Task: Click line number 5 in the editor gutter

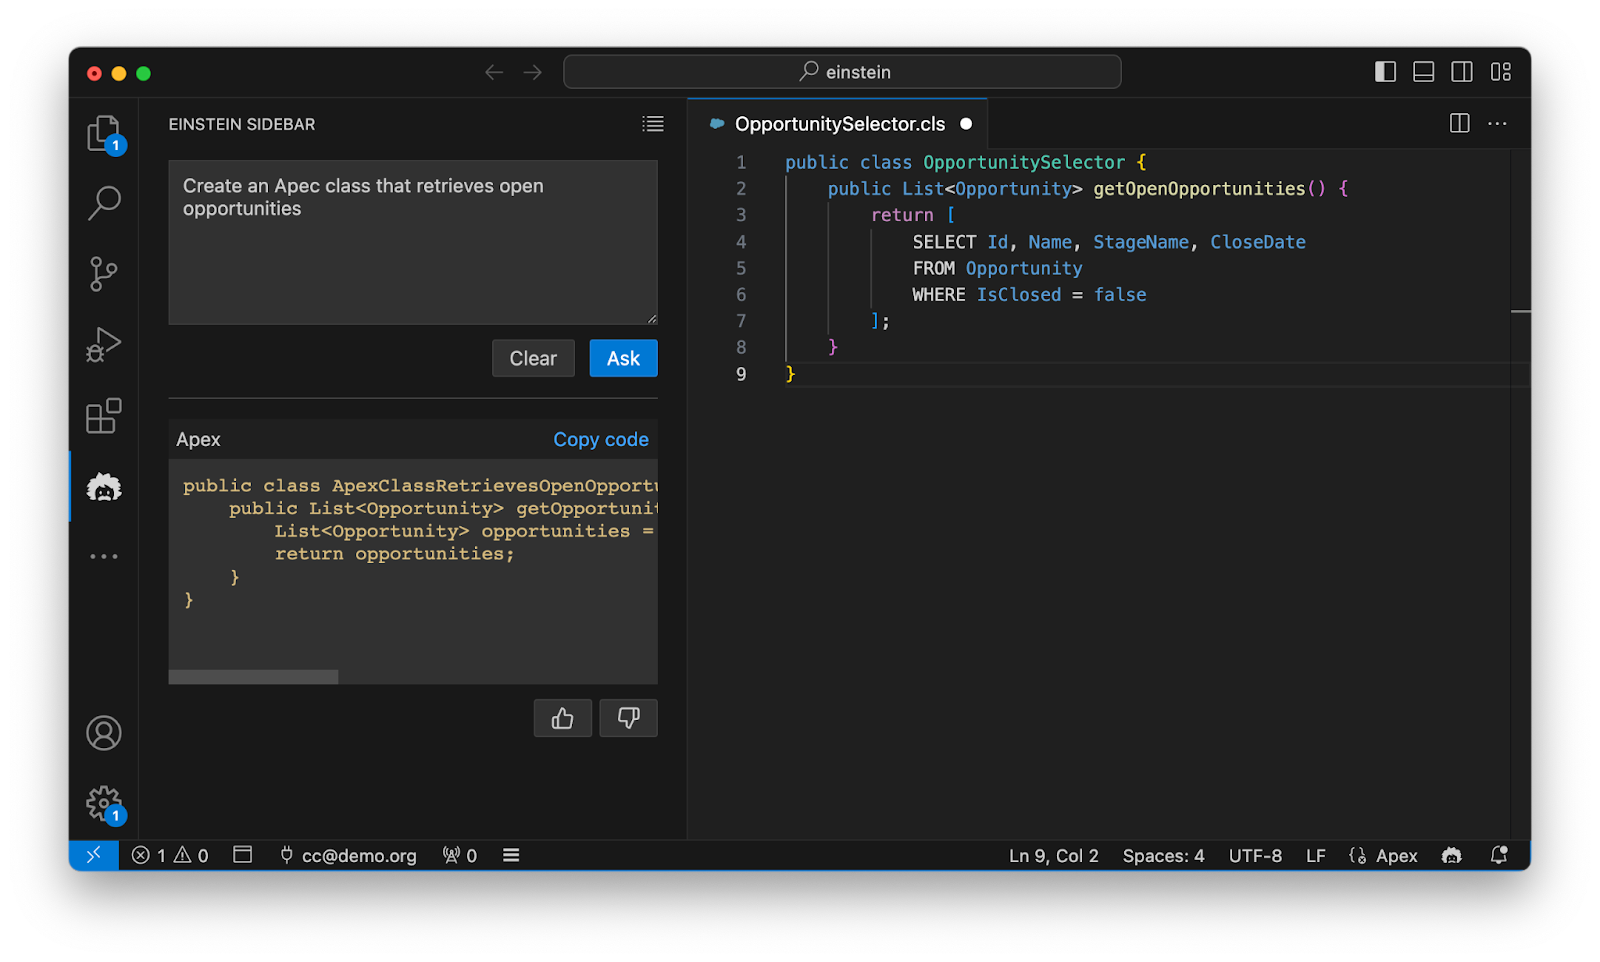Action: [741, 268]
